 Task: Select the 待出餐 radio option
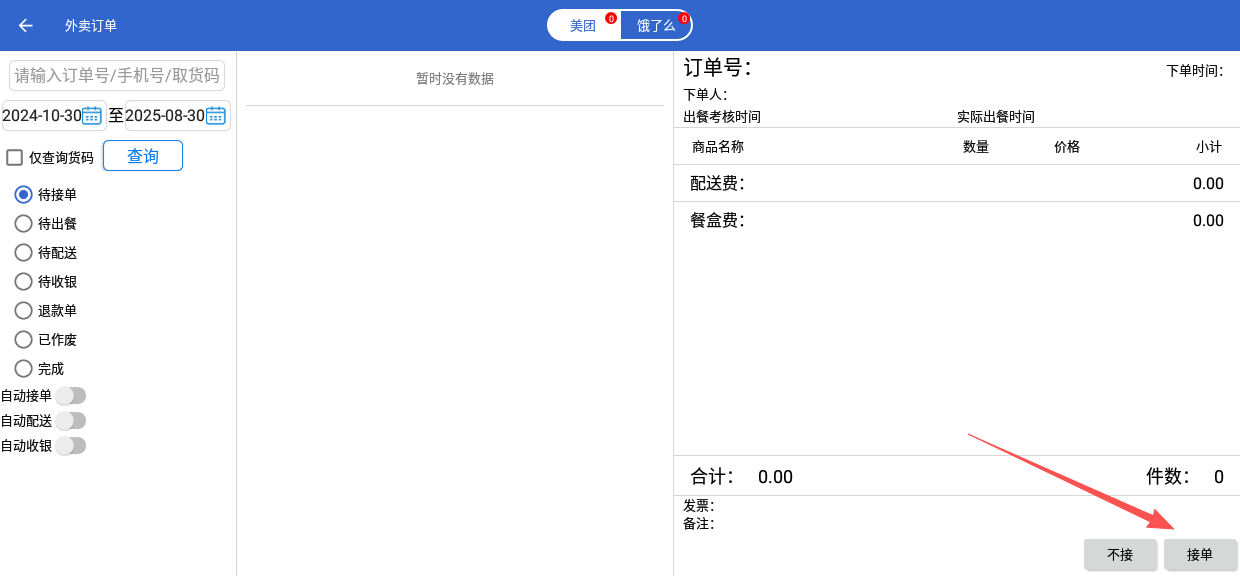(24, 224)
